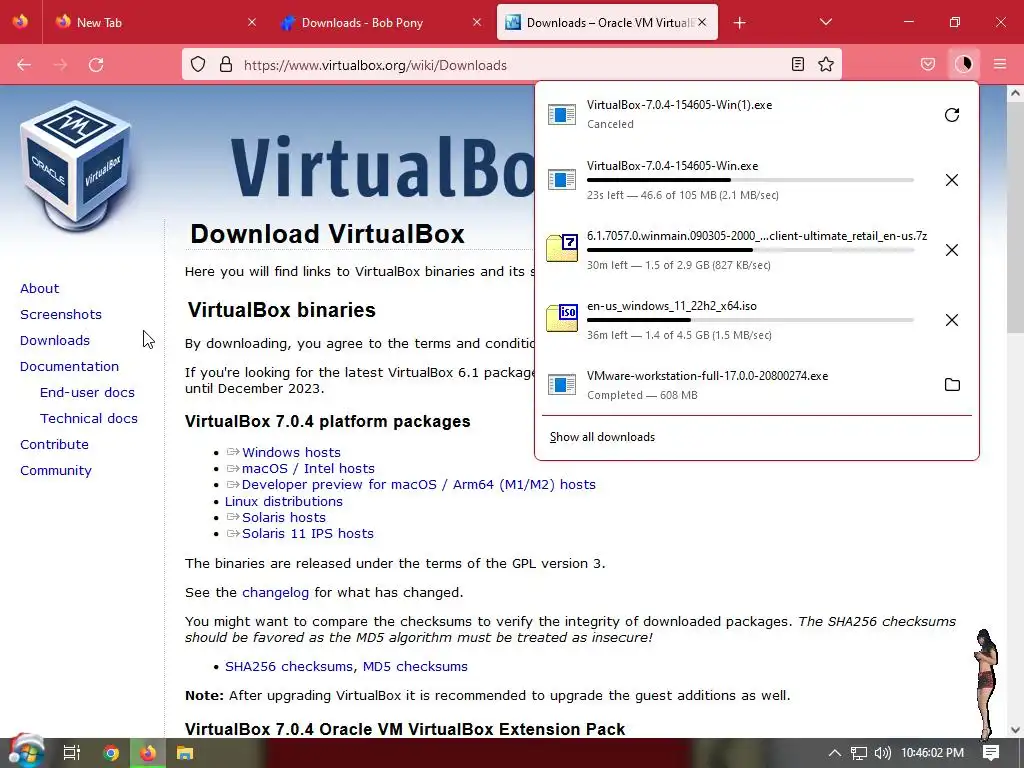Screen dimensions: 1024x768
Task: Reload the page with the refresh icon
Action: click(96, 65)
